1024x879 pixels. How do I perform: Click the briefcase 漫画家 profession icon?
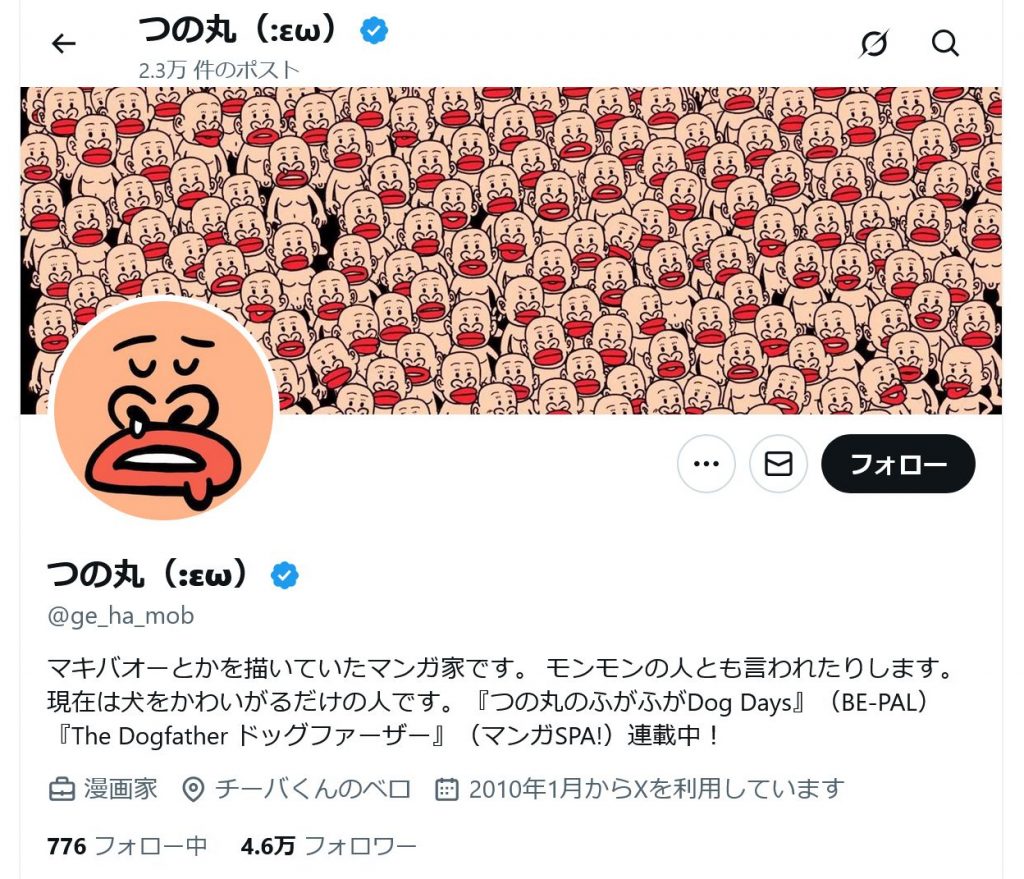click(62, 790)
